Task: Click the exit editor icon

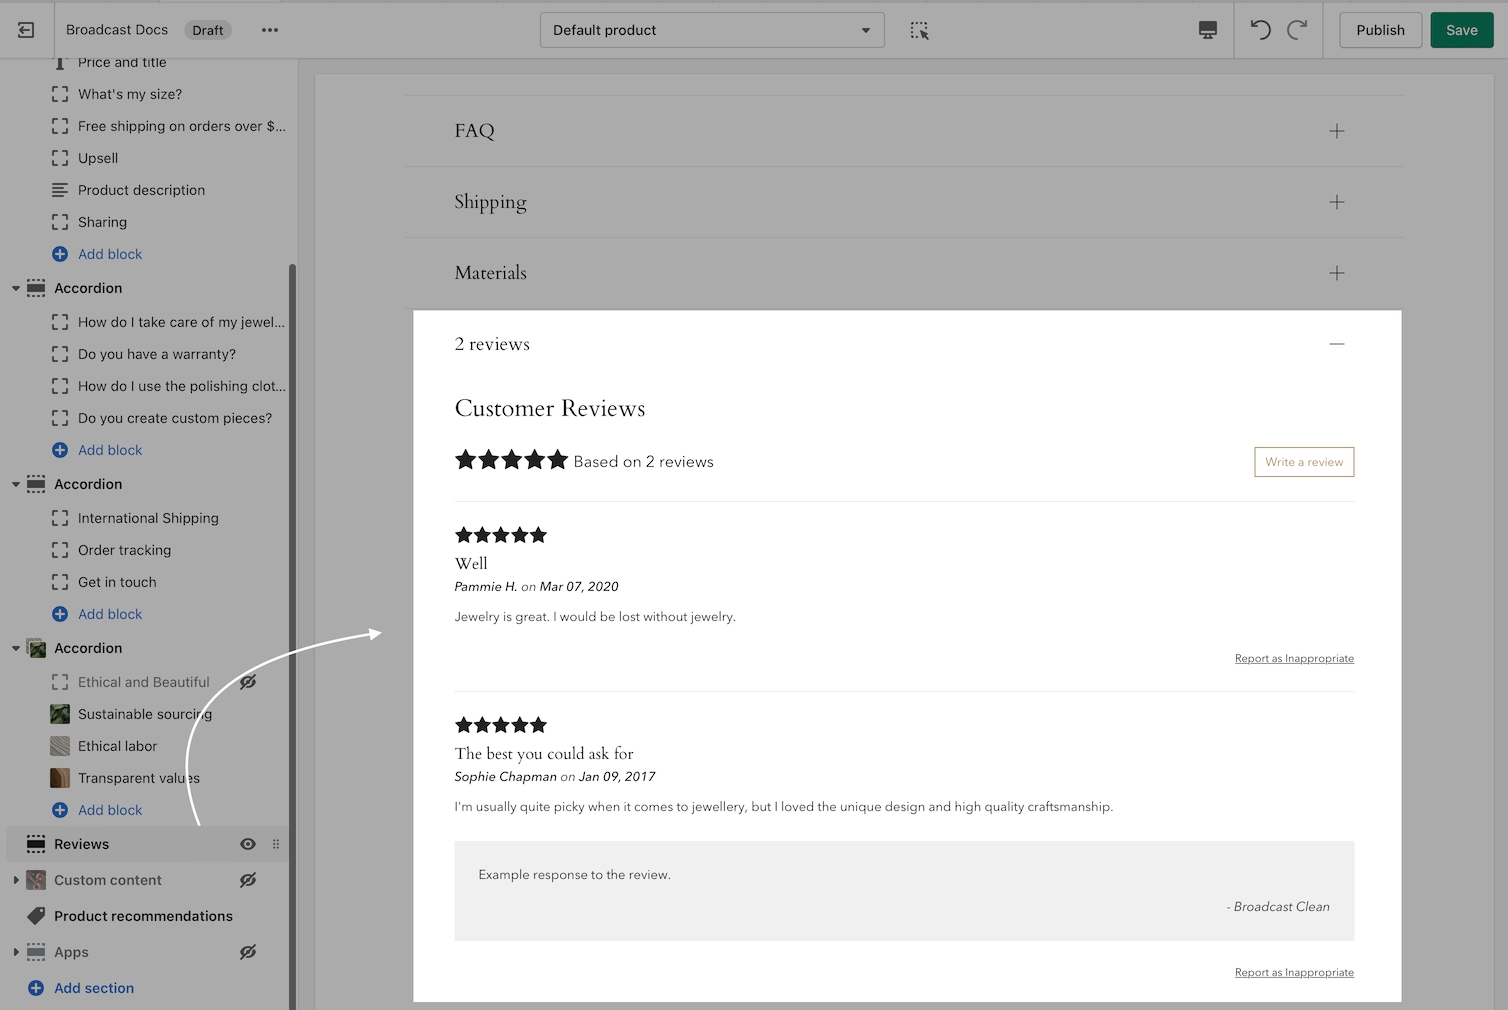Action: (26, 30)
